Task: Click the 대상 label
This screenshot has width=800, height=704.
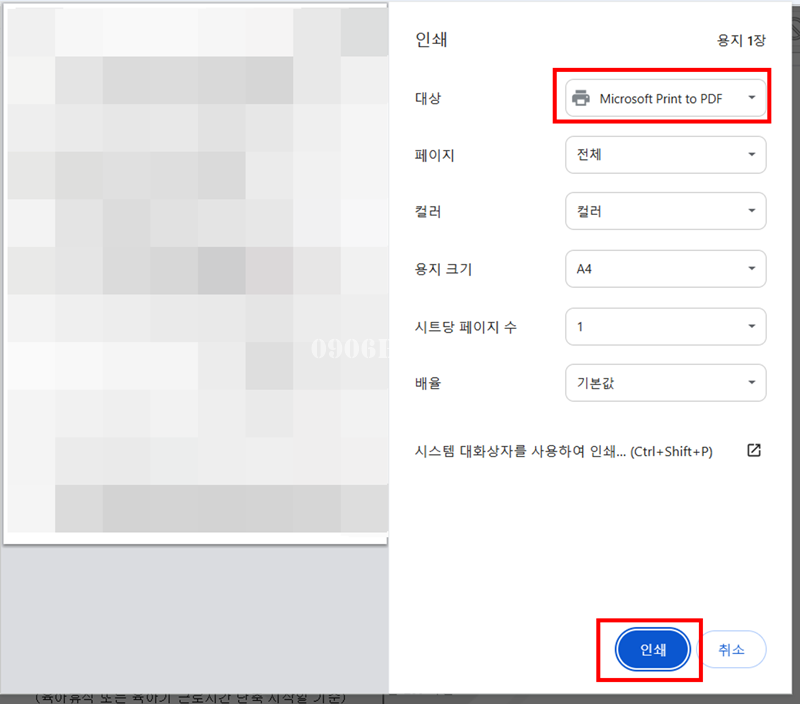Action: point(428,98)
